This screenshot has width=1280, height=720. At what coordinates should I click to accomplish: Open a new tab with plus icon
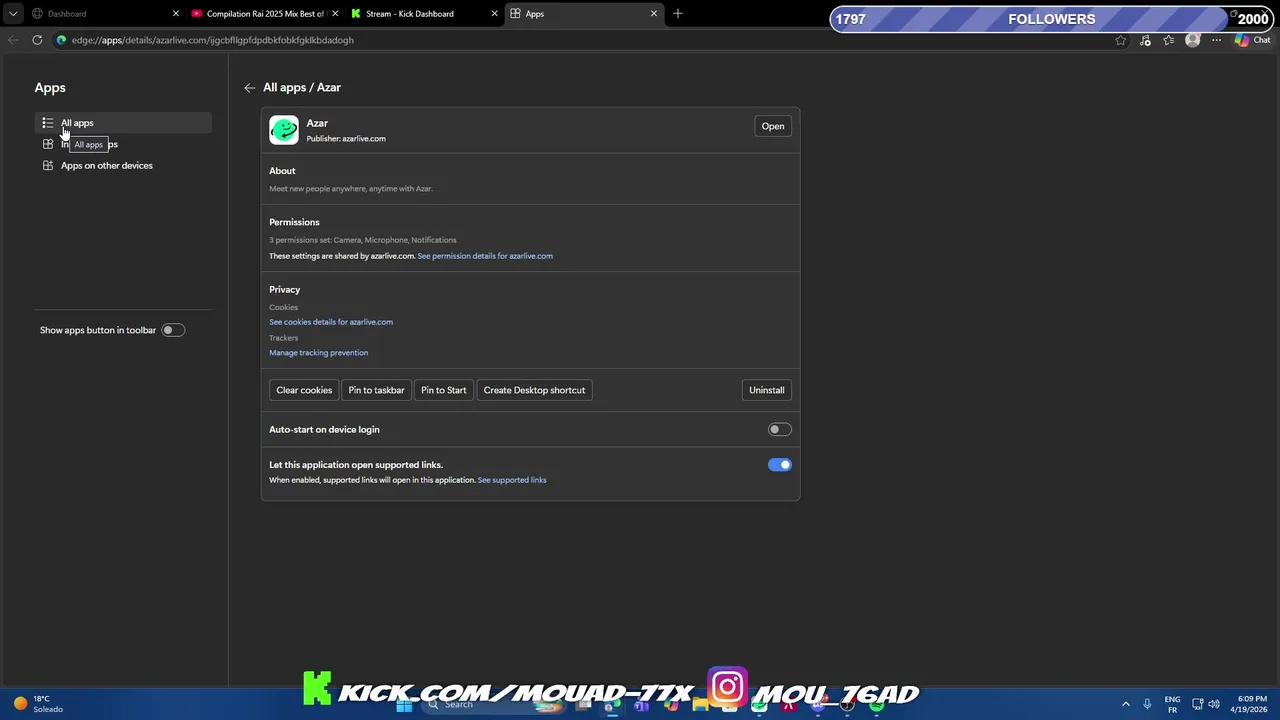tap(678, 13)
